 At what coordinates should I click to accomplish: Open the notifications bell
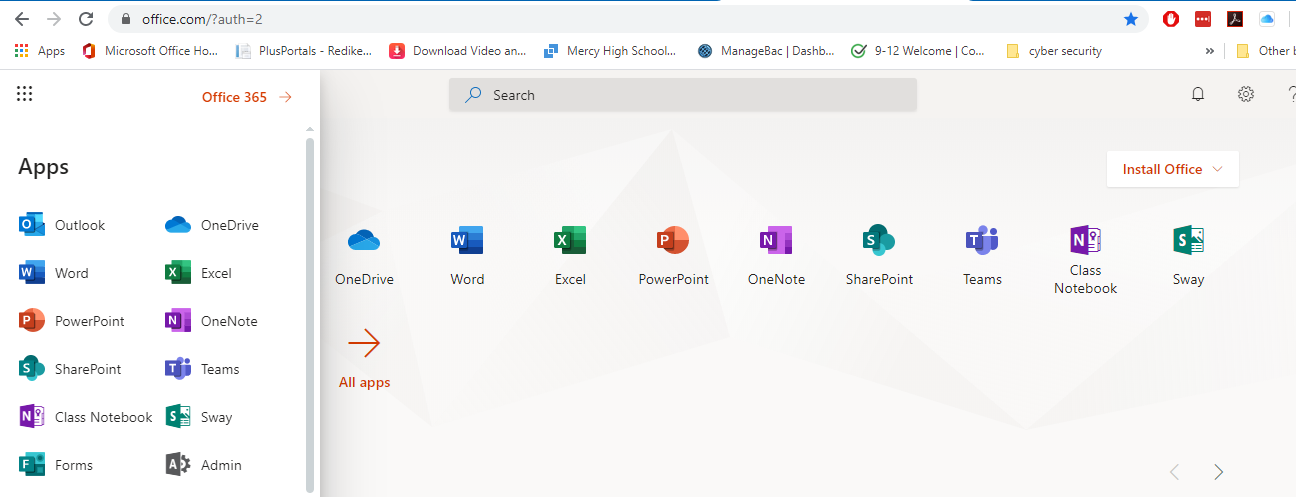click(x=1197, y=94)
